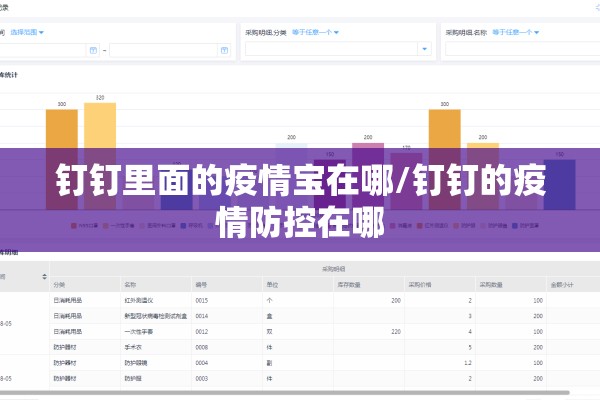Click the 库存数量 column header

pyautogui.click(x=349, y=285)
